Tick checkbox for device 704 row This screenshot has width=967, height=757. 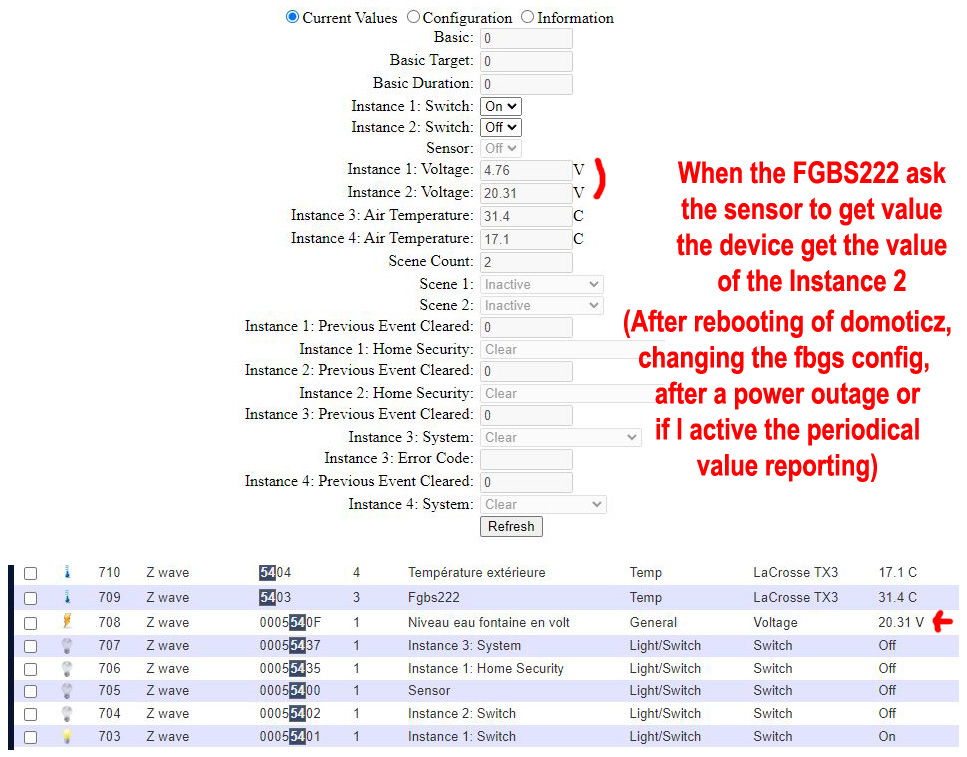(x=30, y=714)
